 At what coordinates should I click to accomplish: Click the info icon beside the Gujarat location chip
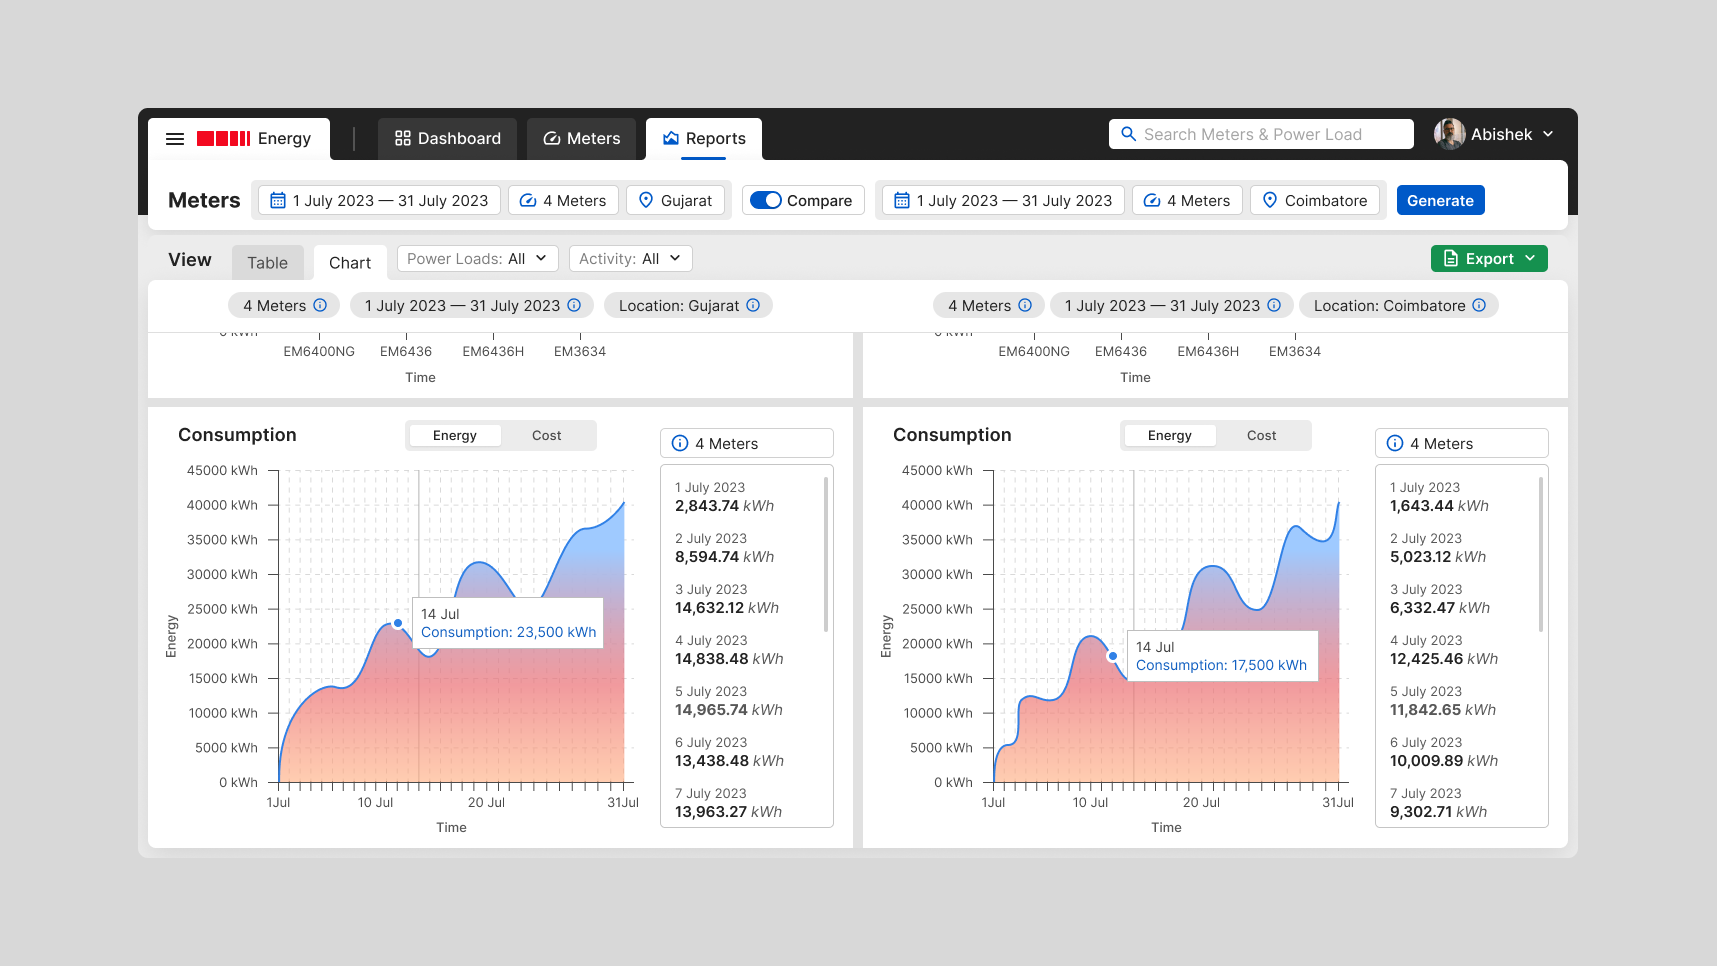[755, 305]
